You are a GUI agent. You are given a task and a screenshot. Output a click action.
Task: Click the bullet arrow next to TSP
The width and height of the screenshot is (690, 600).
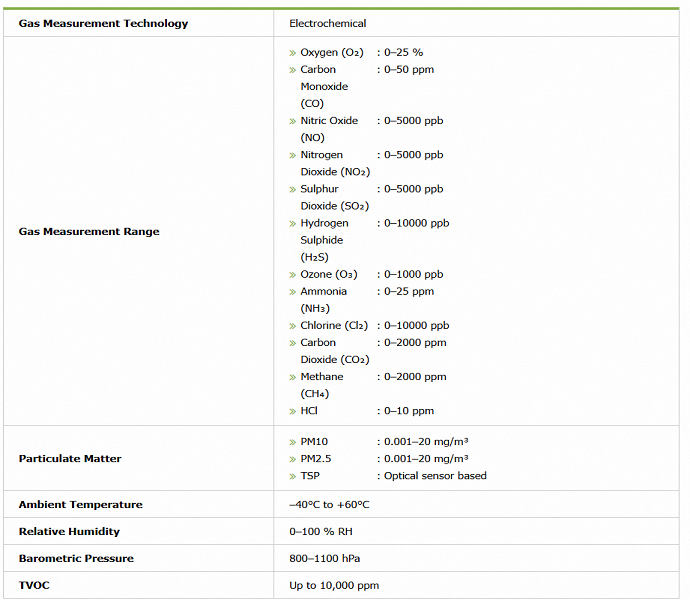click(x=293, y=476)
